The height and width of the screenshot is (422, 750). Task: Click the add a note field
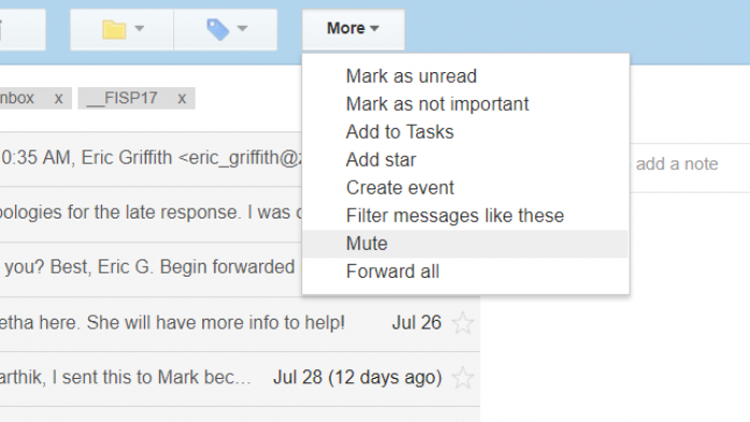(689, 164)
